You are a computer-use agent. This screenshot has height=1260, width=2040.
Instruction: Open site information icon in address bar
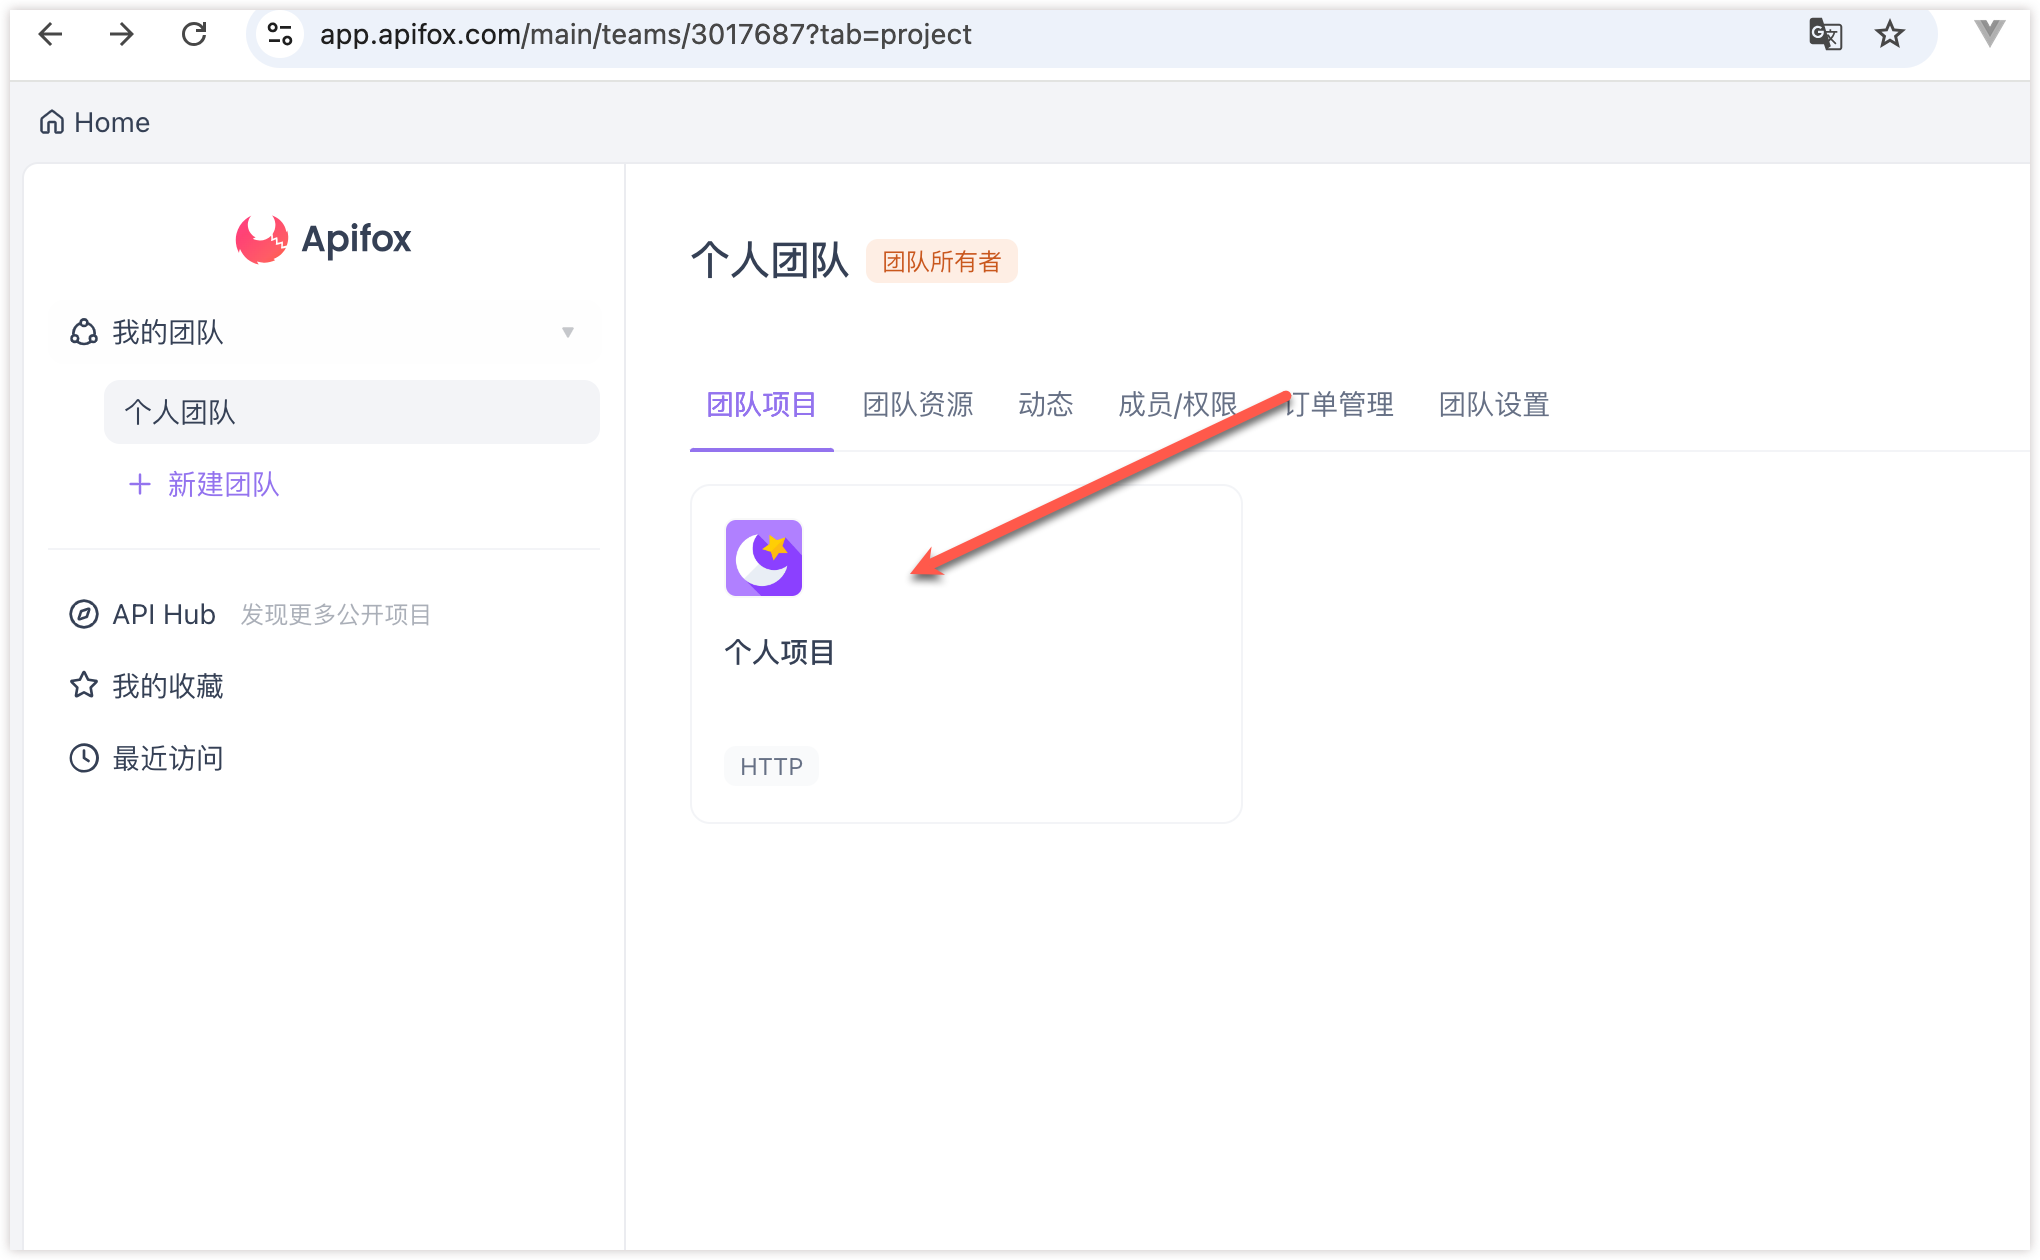tap(280, 35)
